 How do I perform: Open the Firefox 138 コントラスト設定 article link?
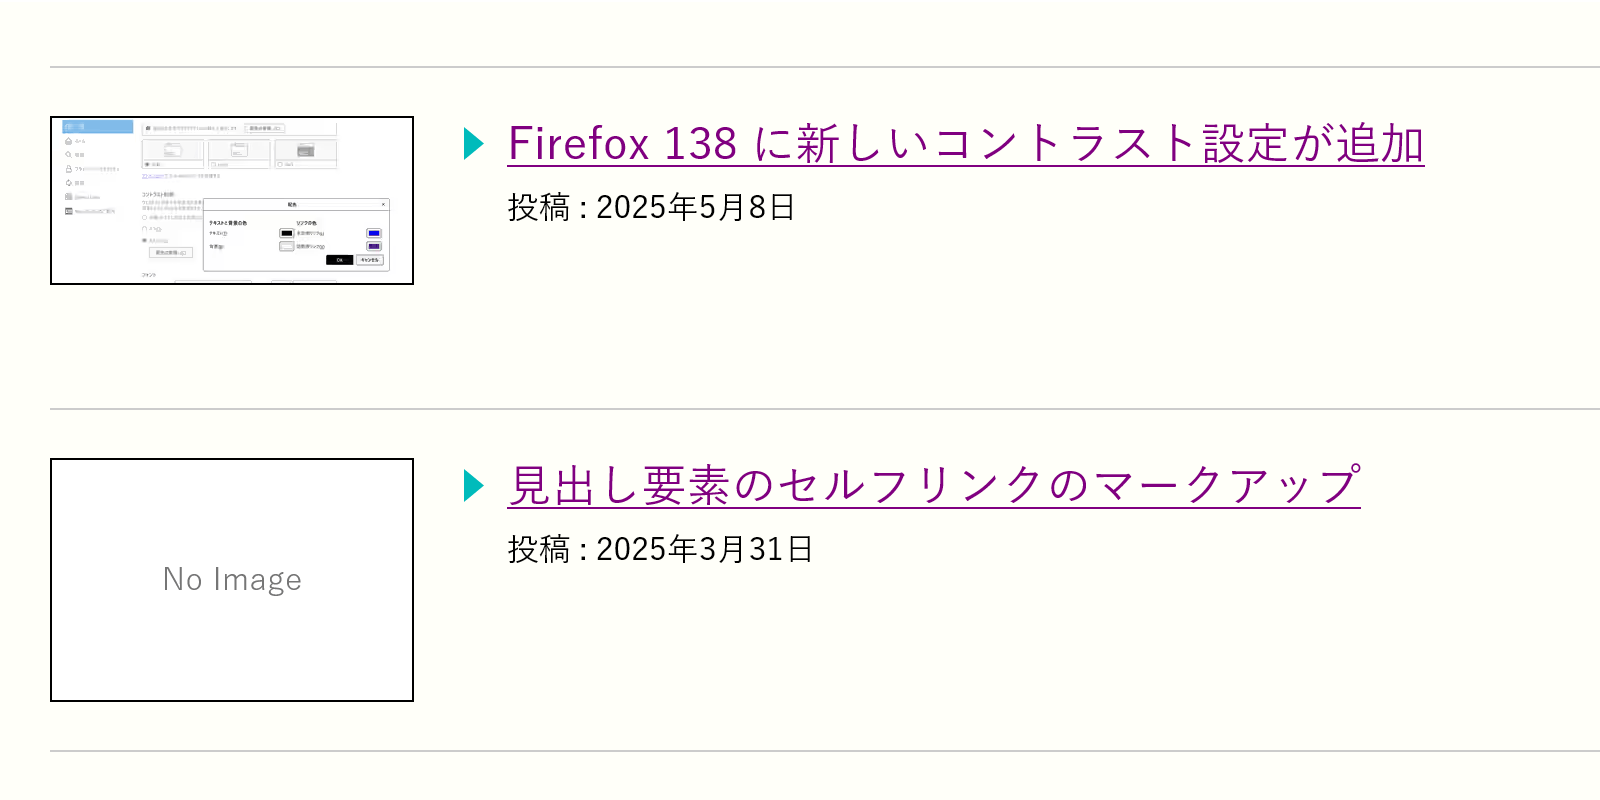965,144
